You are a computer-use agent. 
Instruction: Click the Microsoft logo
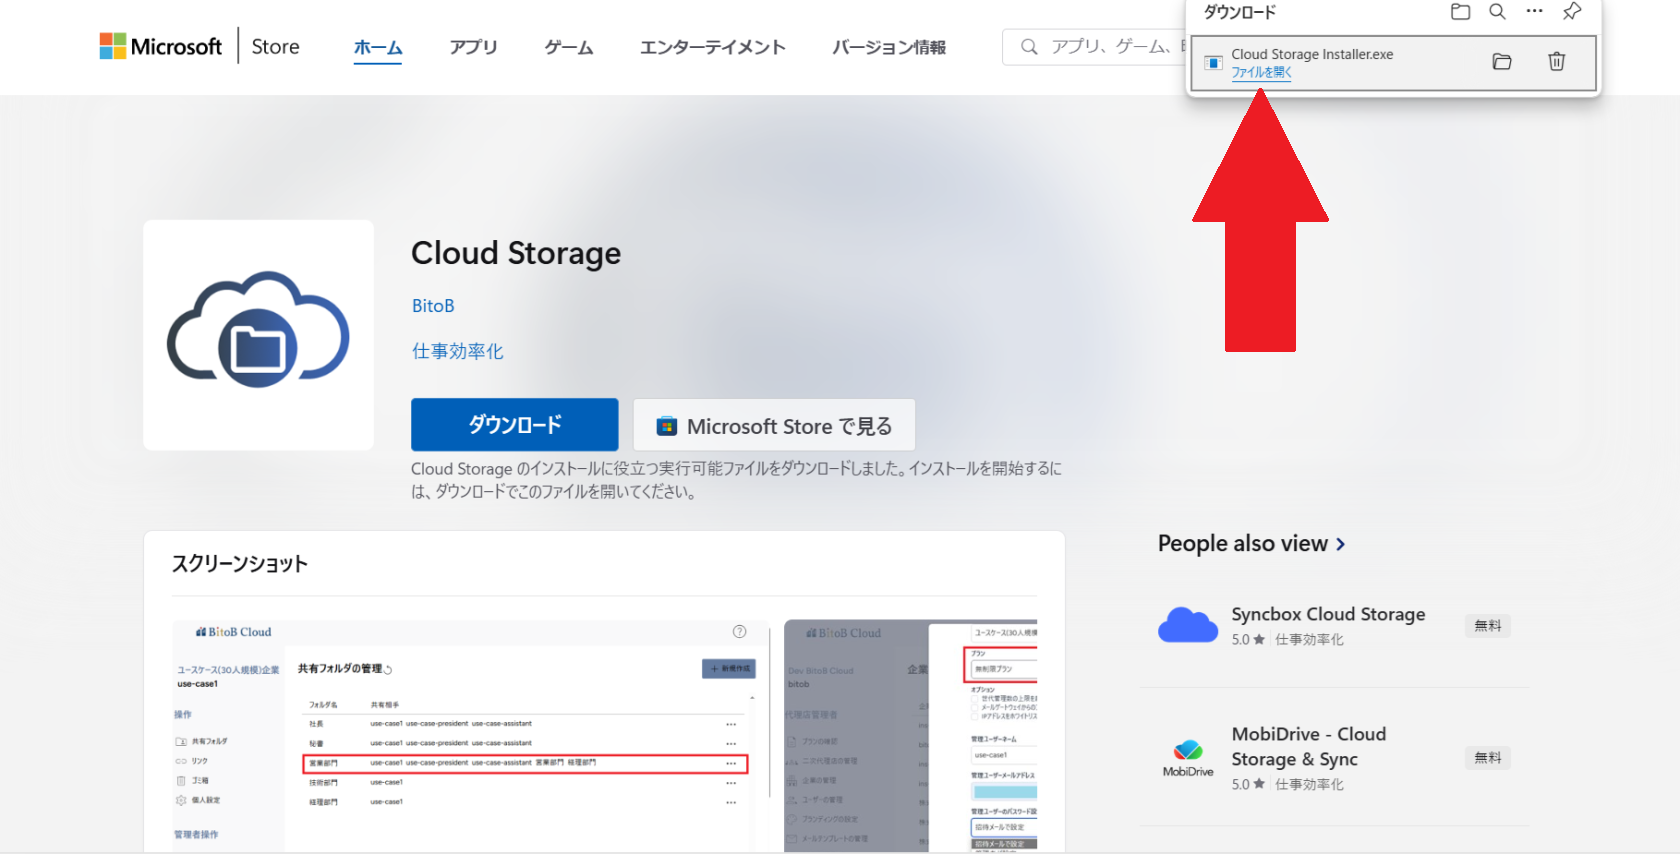(x=160, y=47)
